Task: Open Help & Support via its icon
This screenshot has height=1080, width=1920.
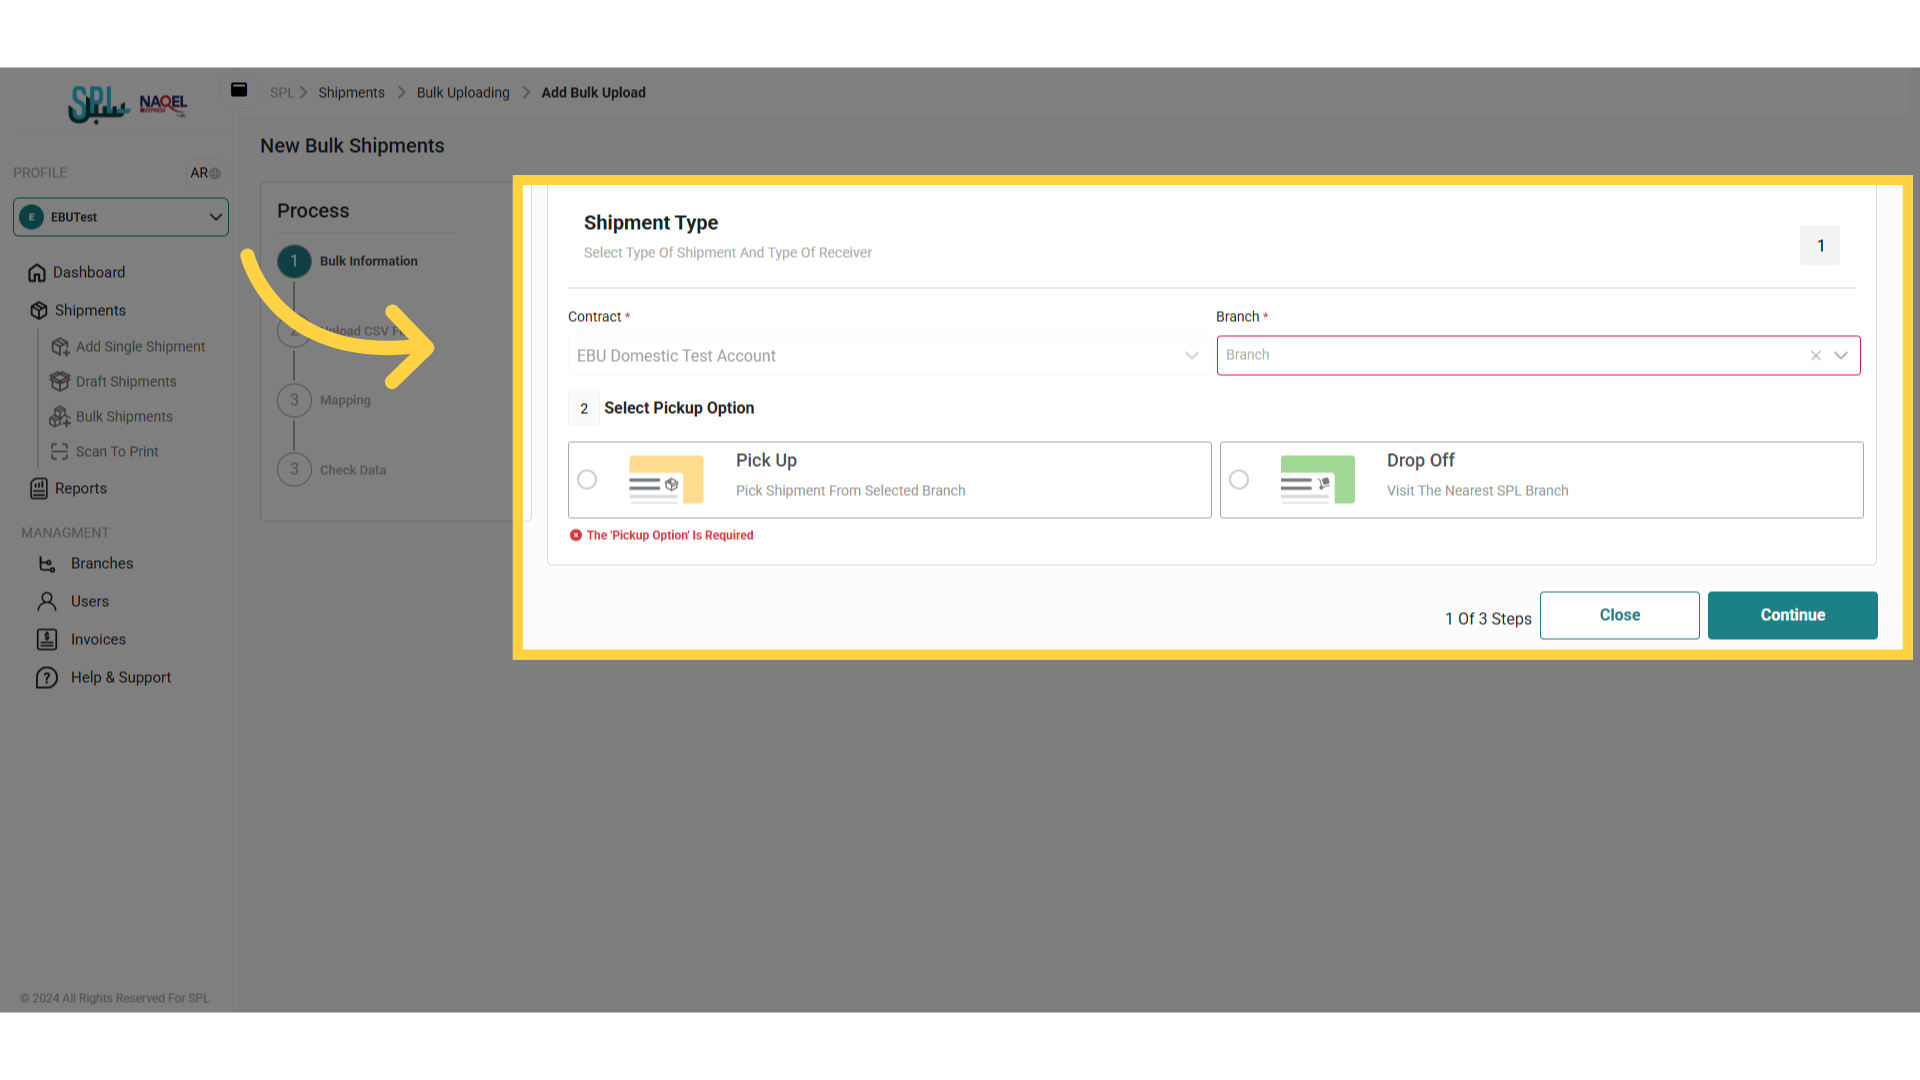Action: point(47,678)
